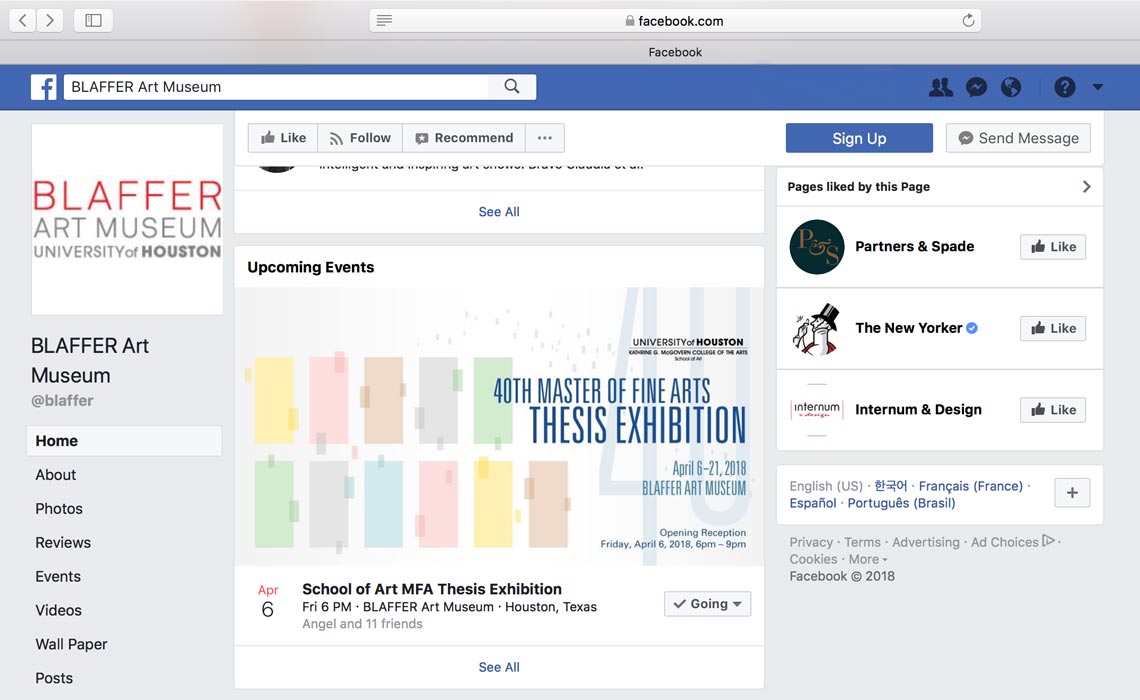Viewport: 1140px width, 700px height.
Task: Click the search magnifier icon
Action: (x=512, y=87)
